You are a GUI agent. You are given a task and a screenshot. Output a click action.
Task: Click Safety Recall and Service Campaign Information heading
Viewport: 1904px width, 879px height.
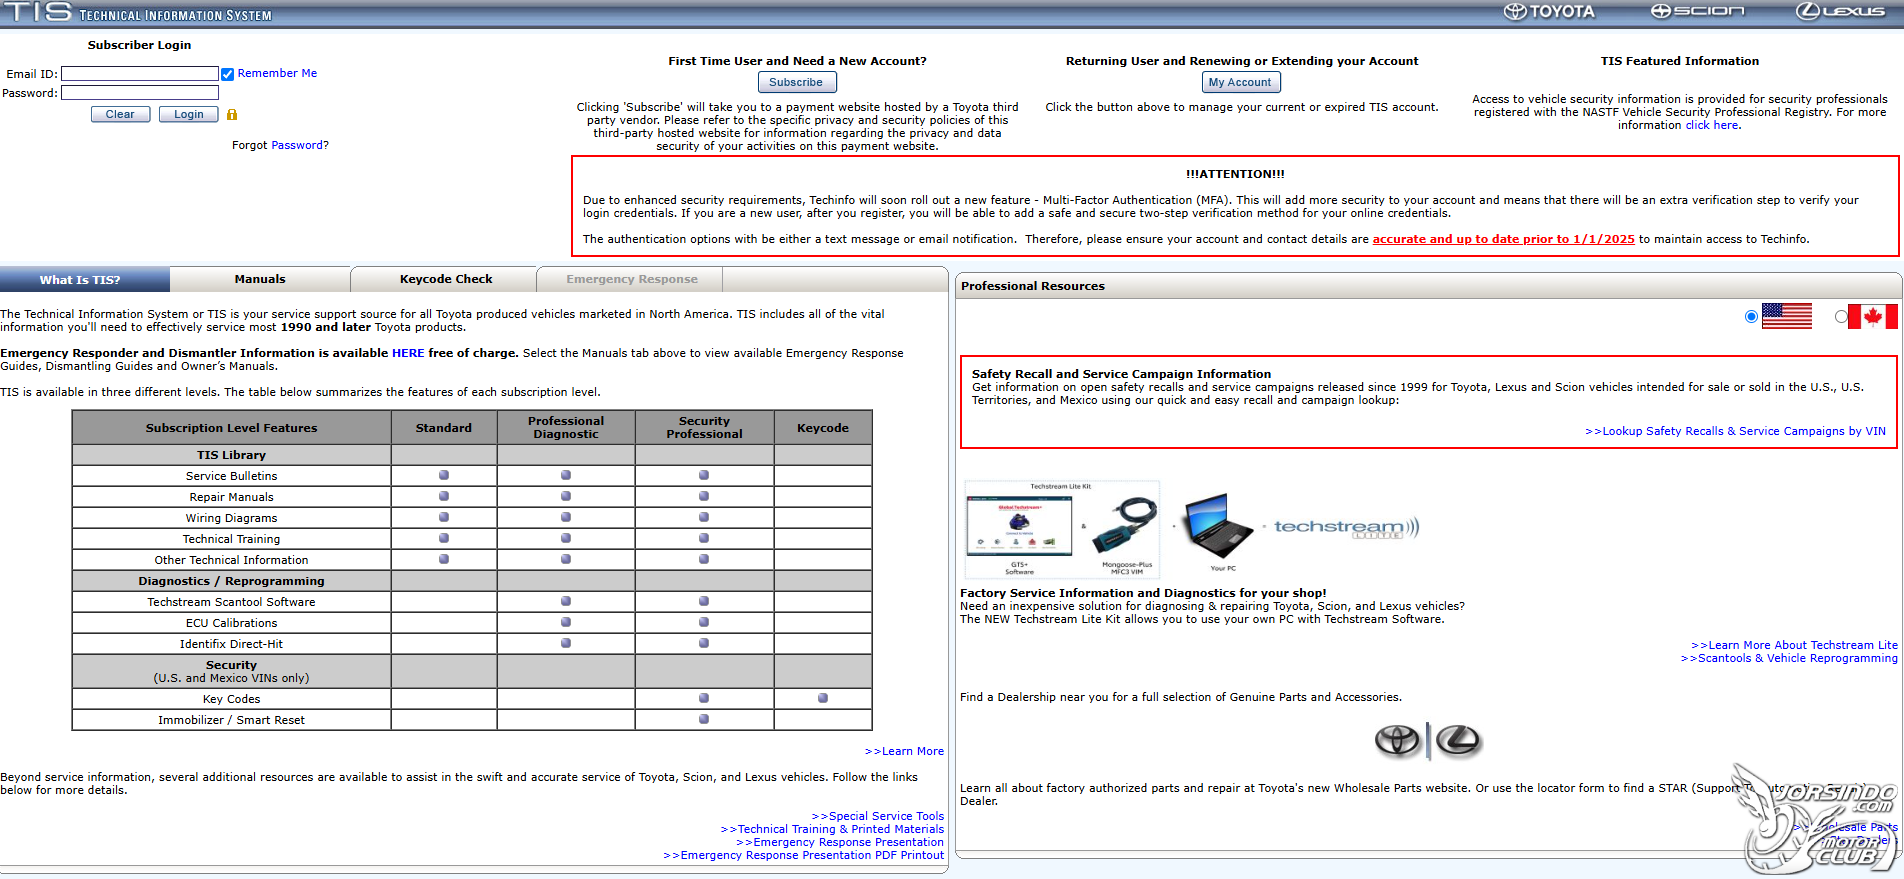(x=1121, y=375)
